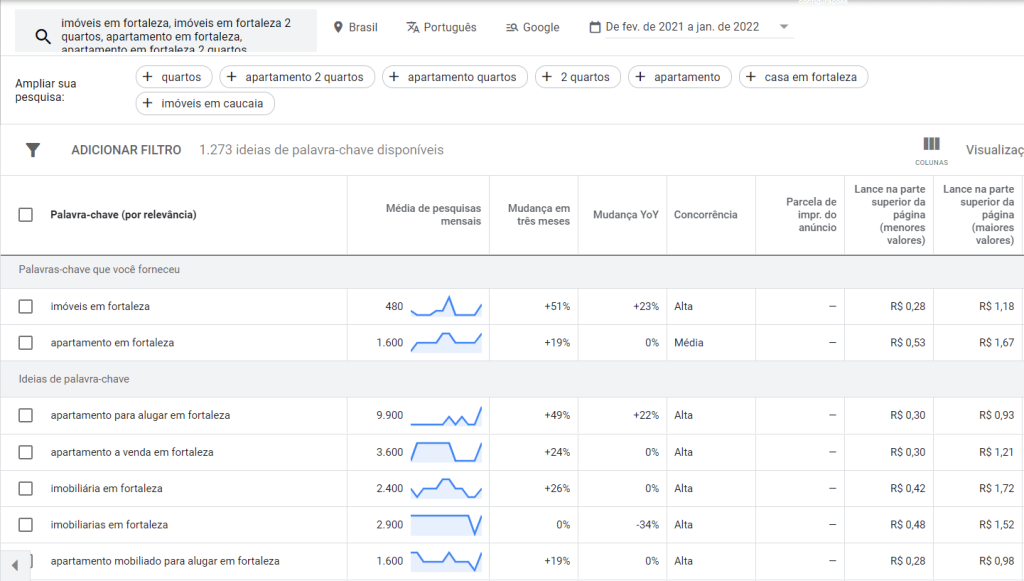The height and width of the screenshot is (581, 1024).
Task: Add 'imóveis em caucaia' suggestion chip
Action: pos(205,103)
